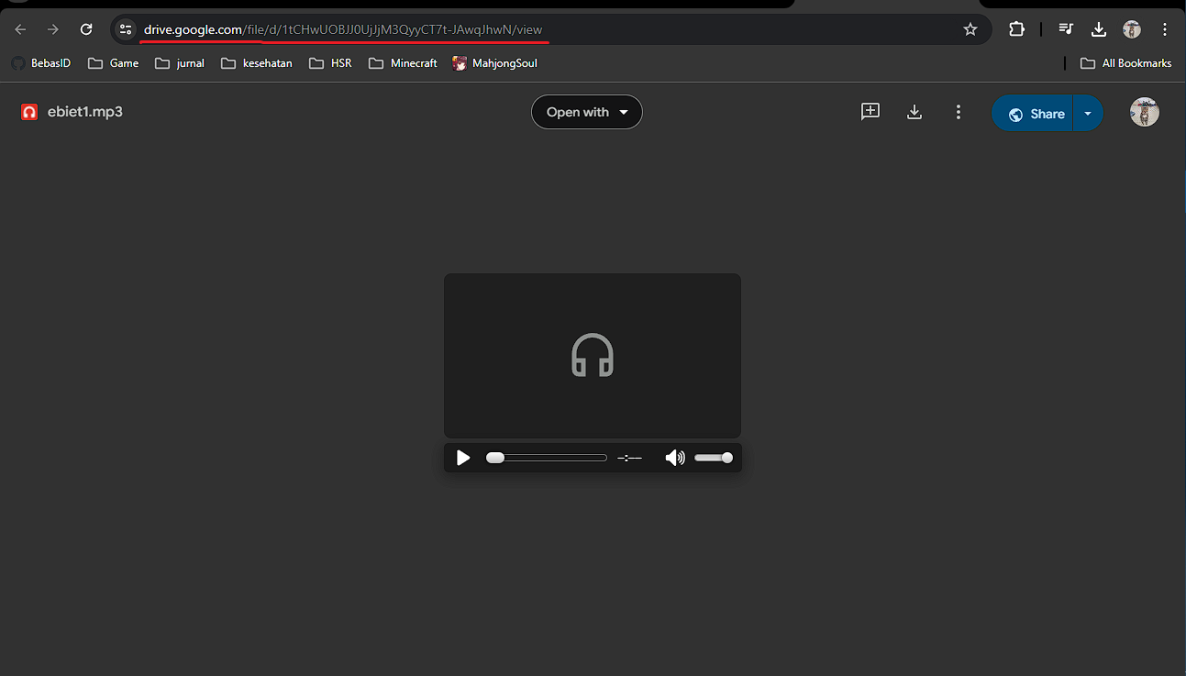Screen dimensions: 1186x676
Task: Open Drive's More actions three-dot menu
Action: point(958,112)
